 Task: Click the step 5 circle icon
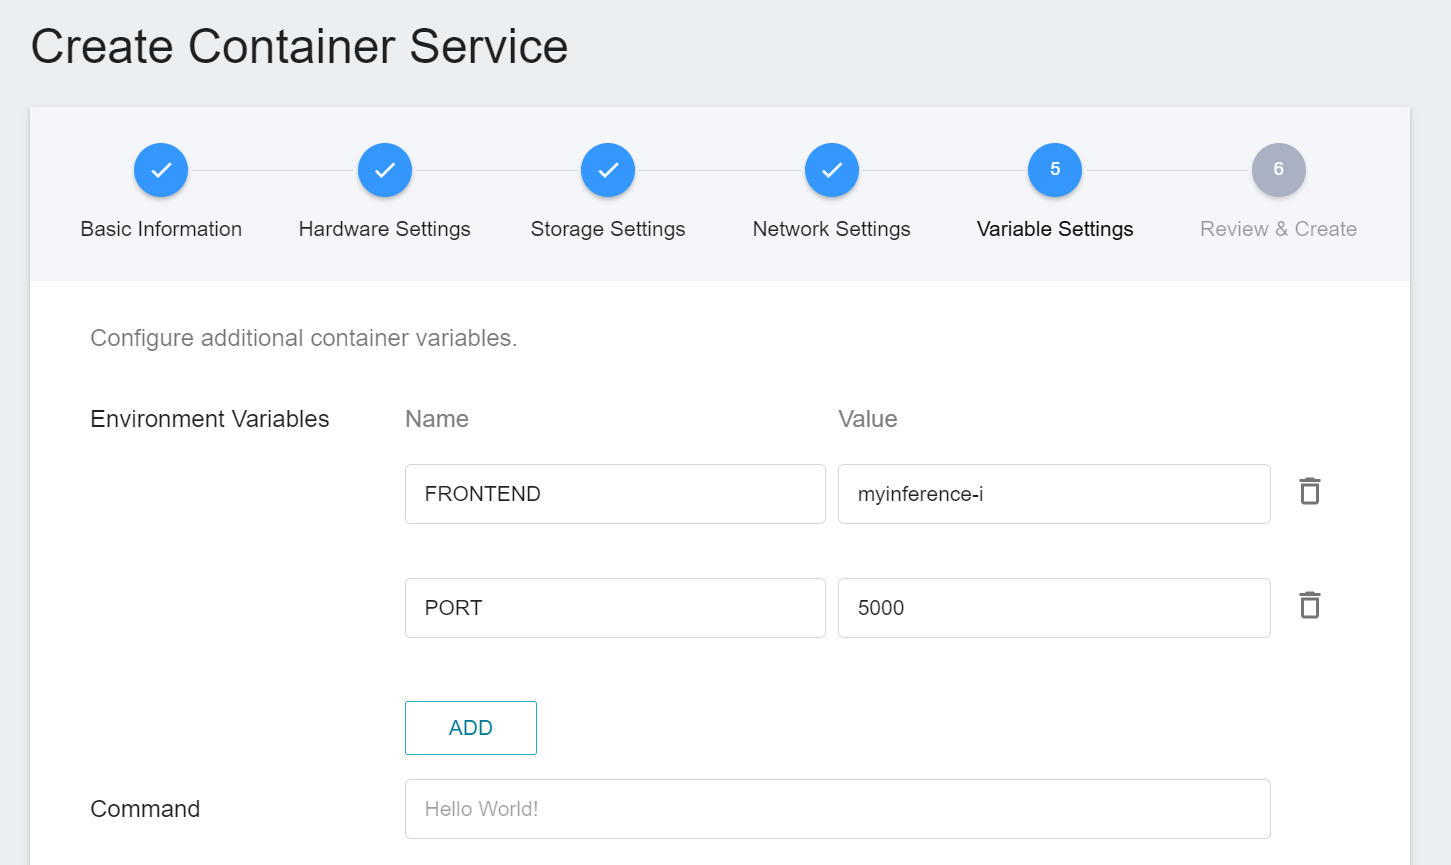[1055, 170]
